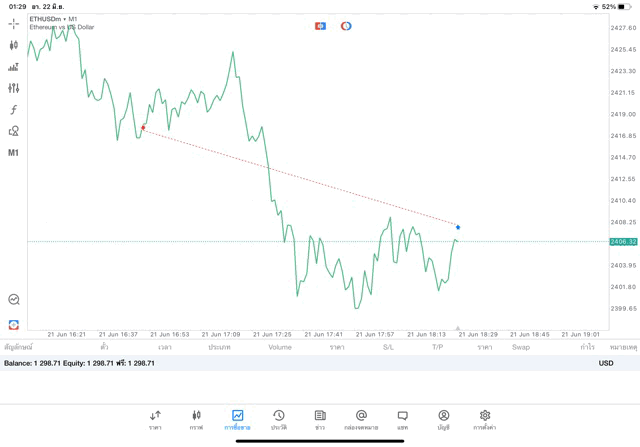
Task: Select the crosshair tool in left toolbar
Action: 14,23
